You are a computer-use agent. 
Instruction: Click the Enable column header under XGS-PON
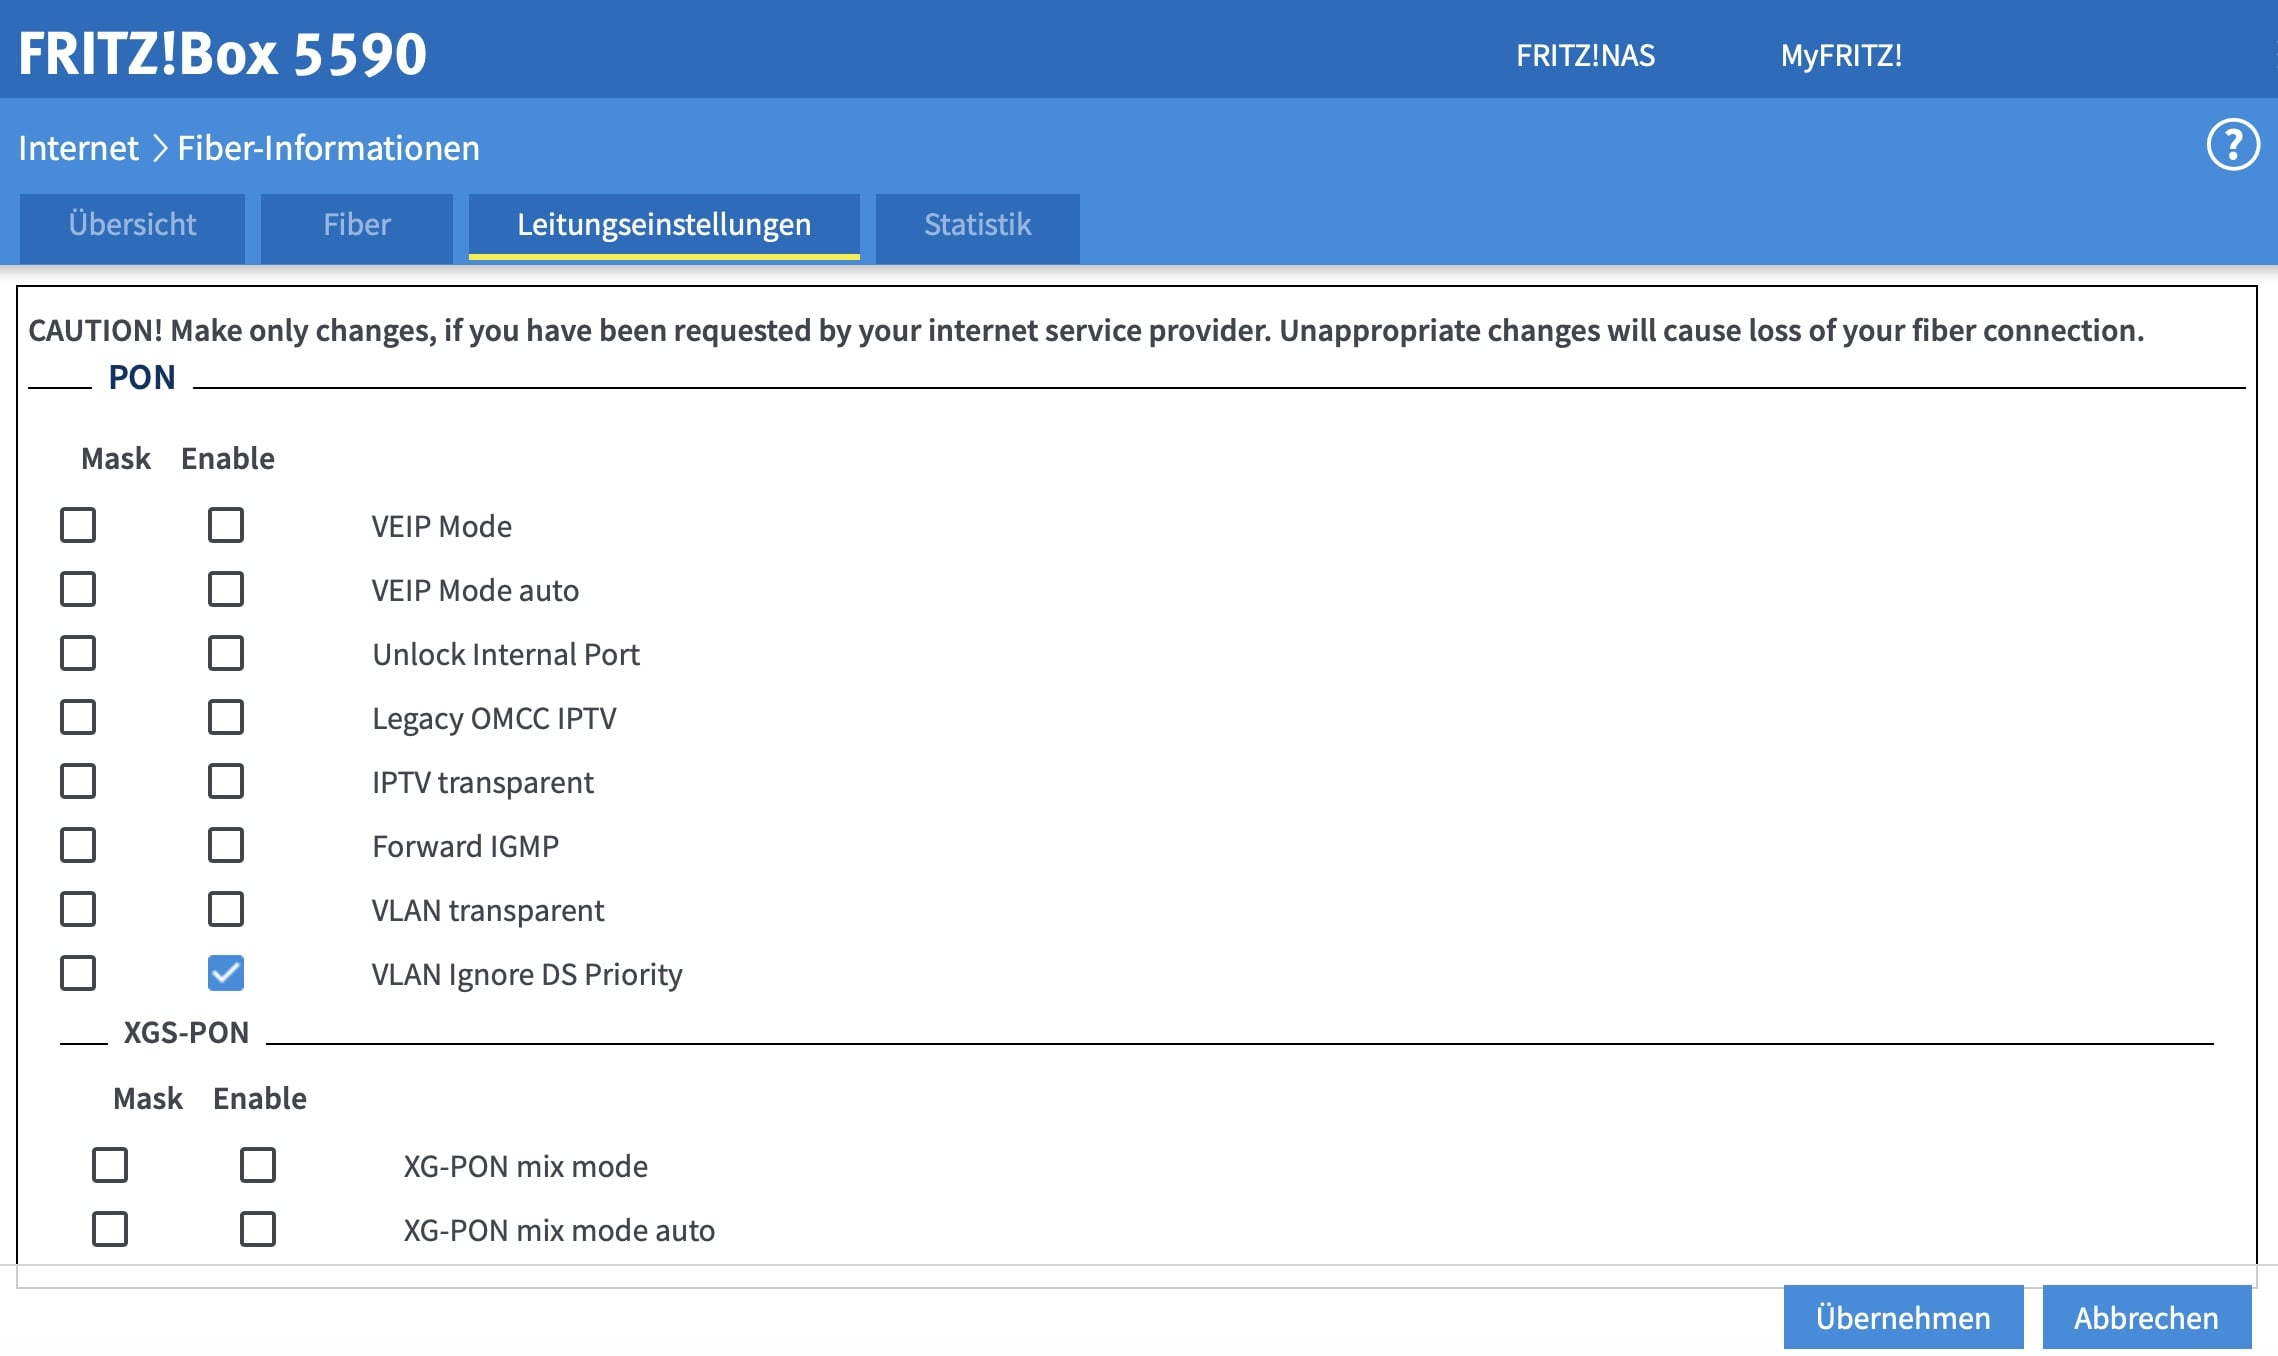(260, 1098)
